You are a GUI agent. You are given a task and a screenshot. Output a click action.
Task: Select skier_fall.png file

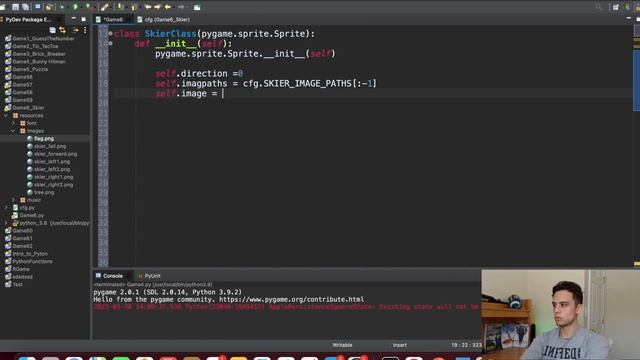coord(50,146)
